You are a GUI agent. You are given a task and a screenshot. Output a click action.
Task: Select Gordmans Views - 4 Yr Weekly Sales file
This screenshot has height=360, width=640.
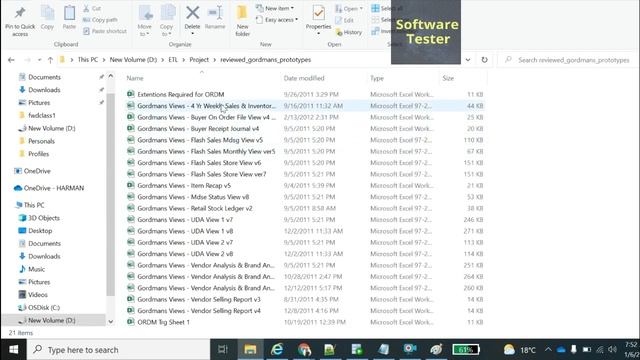[207, 106]
